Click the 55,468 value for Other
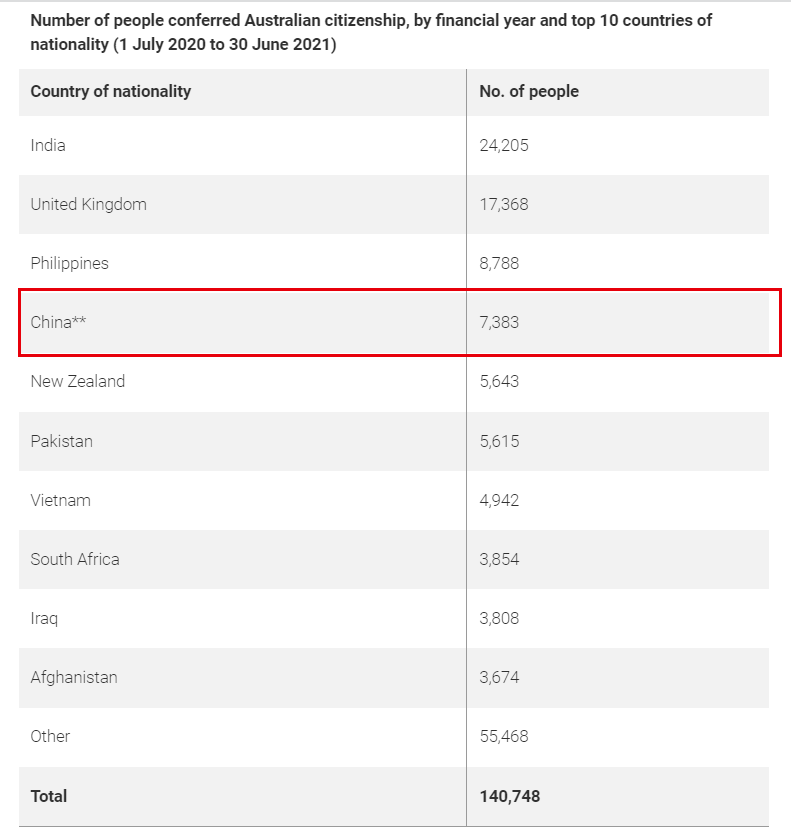 point(504,736)
